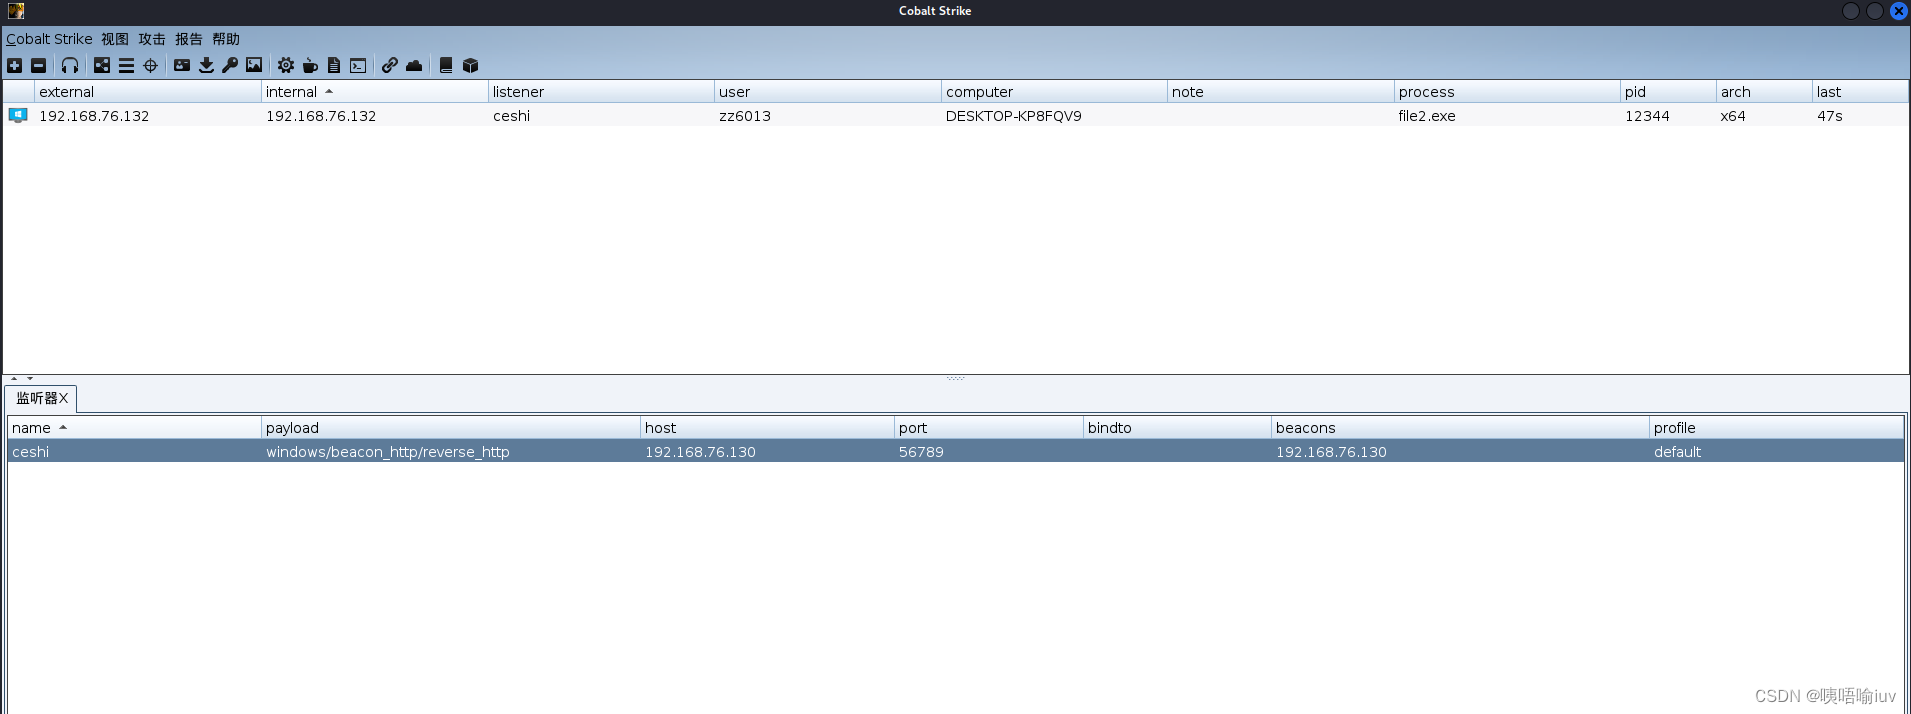Viewport: 1911px width, 714px height.
Task: Sort listeners by payload column
Action: [451, 427]
